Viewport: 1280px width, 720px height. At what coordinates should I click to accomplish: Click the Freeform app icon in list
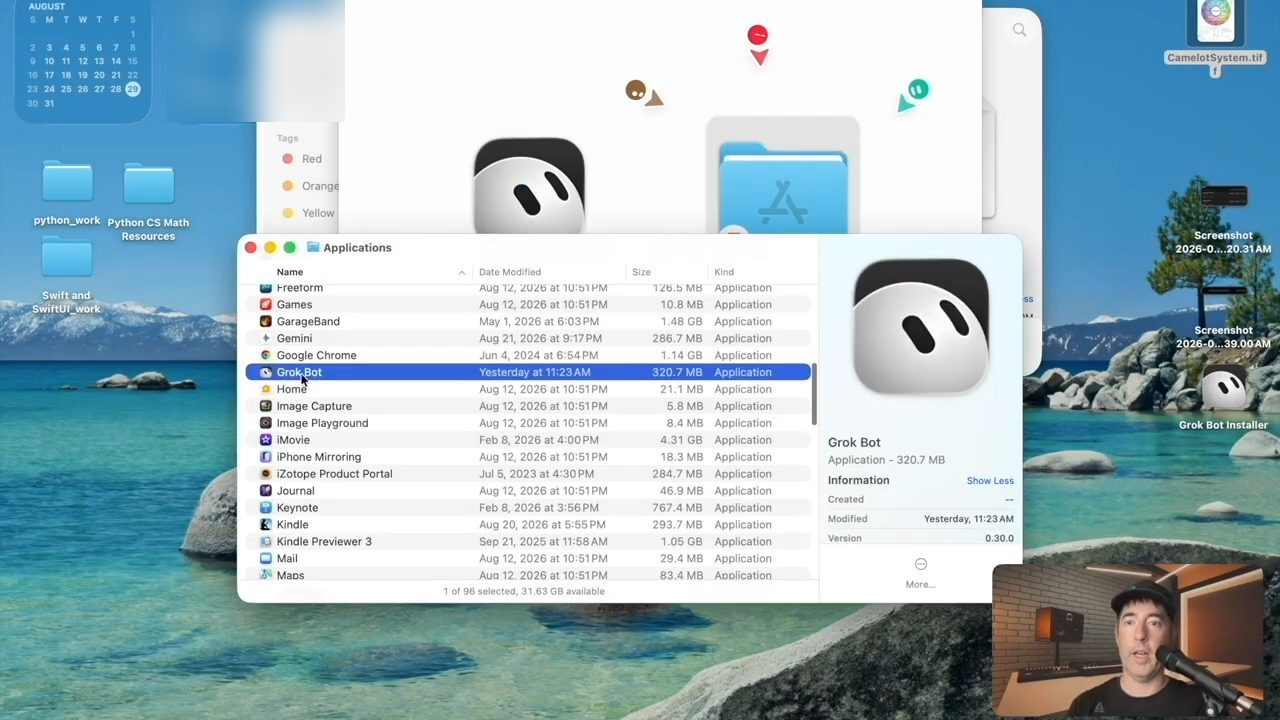[265, 288]
